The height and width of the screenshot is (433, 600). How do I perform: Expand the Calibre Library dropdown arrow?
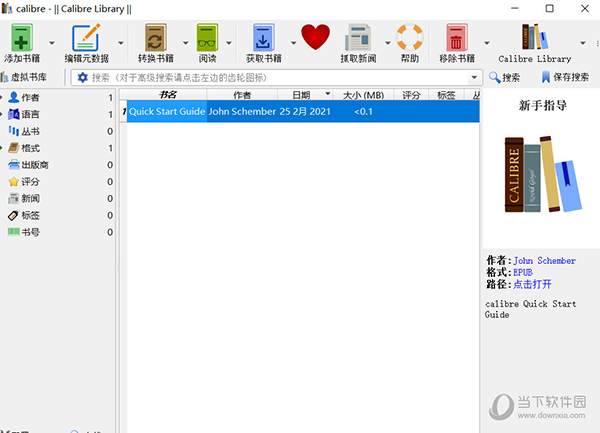(x=583, y=43)
